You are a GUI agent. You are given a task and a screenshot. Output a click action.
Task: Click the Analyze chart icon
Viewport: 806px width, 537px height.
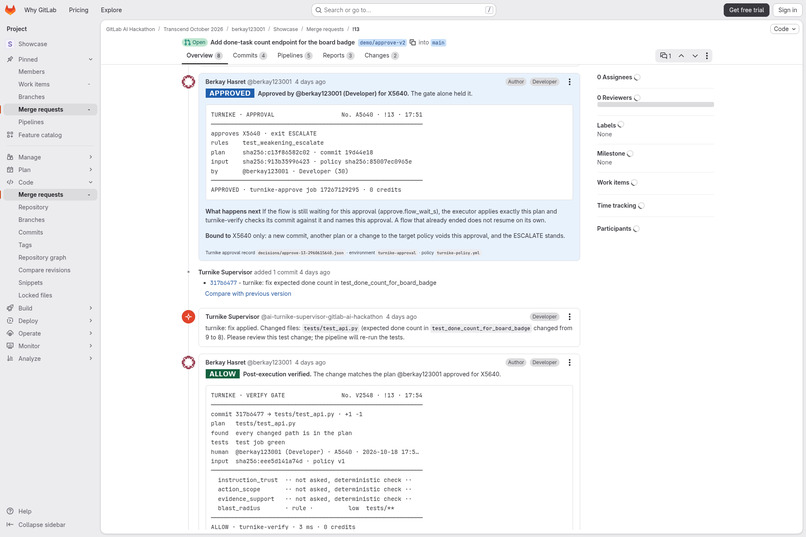click(10, 359)
